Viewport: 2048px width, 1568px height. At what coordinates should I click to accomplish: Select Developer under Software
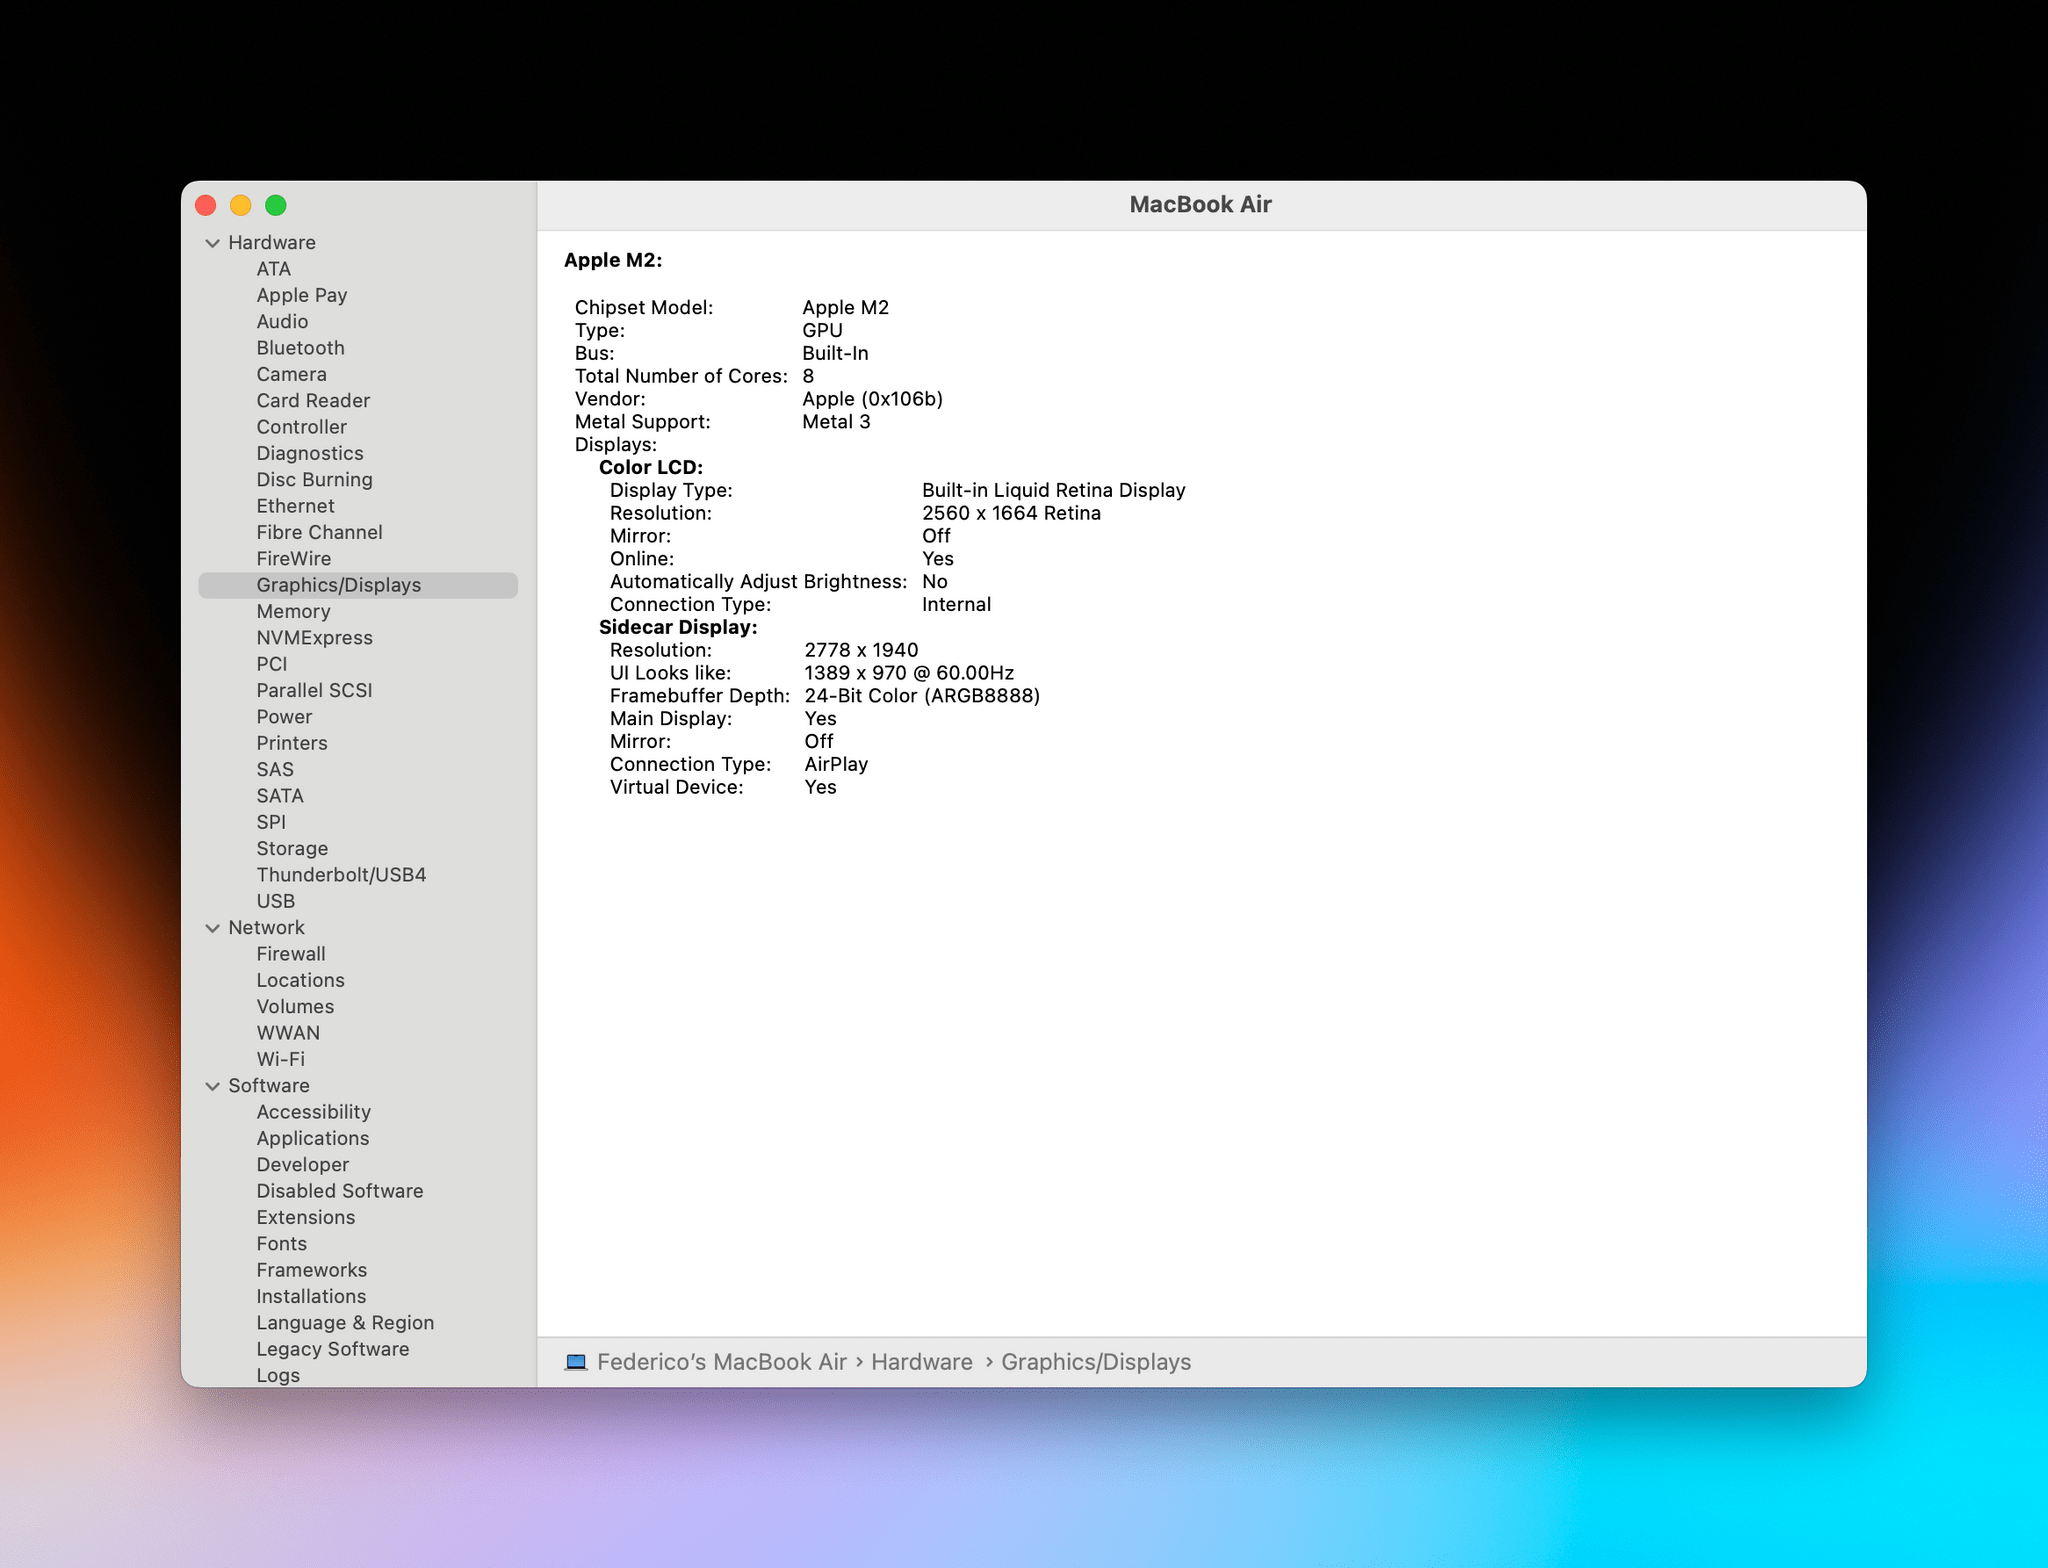(302, 1165)
